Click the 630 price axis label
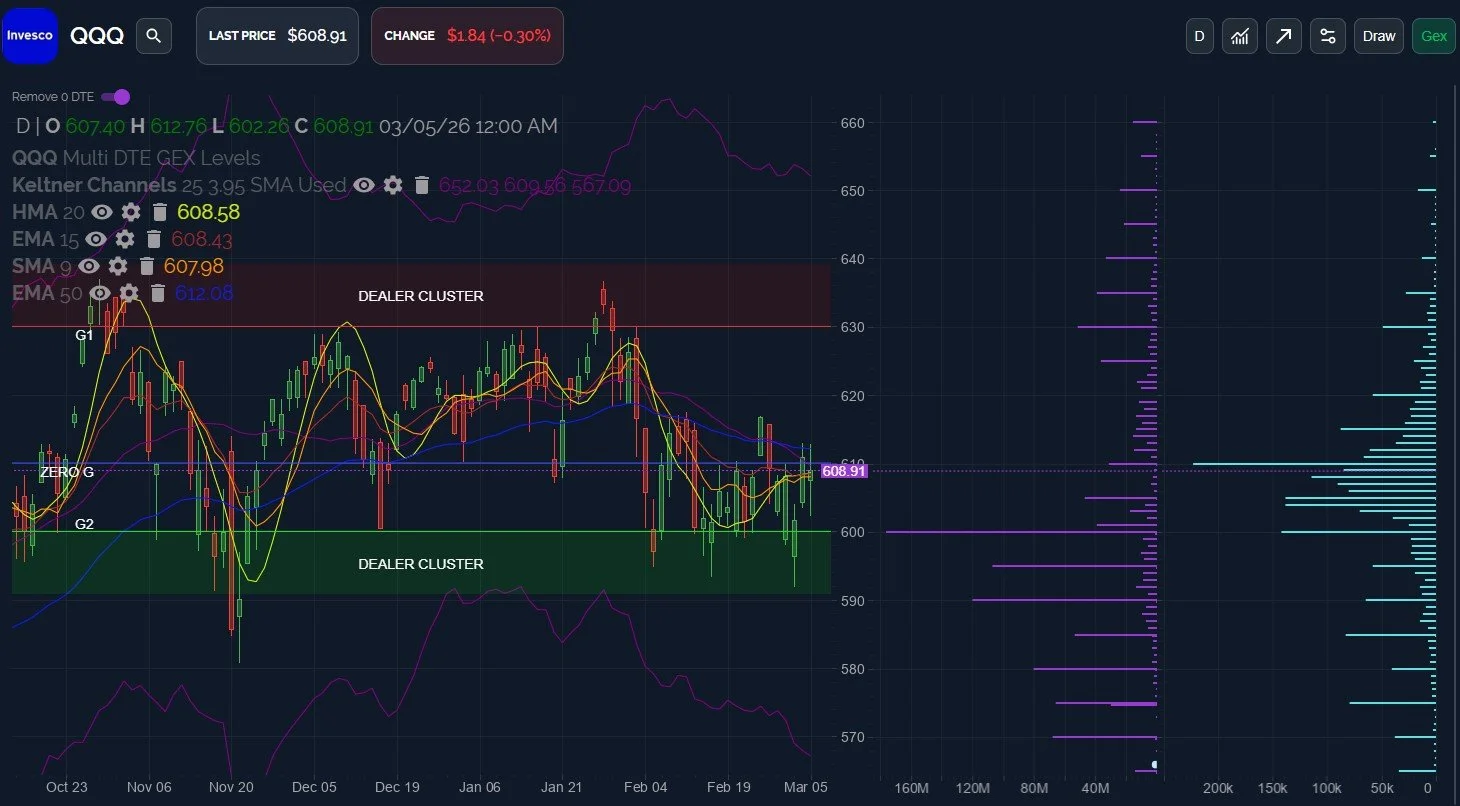The image size is (1460, 806). (852, 327)
